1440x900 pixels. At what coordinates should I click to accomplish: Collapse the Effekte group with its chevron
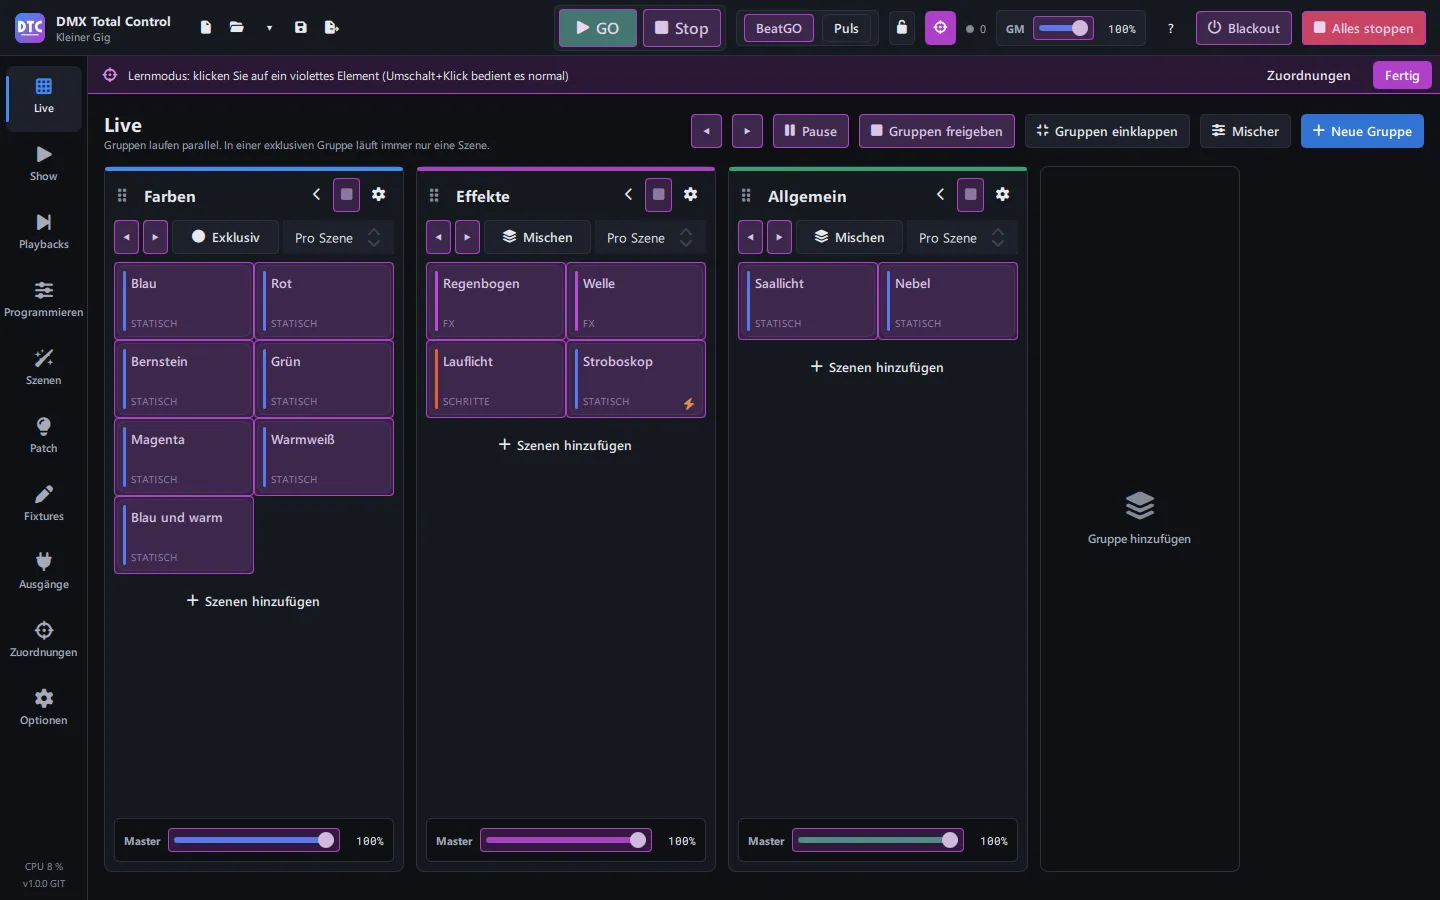pos(628,195)
